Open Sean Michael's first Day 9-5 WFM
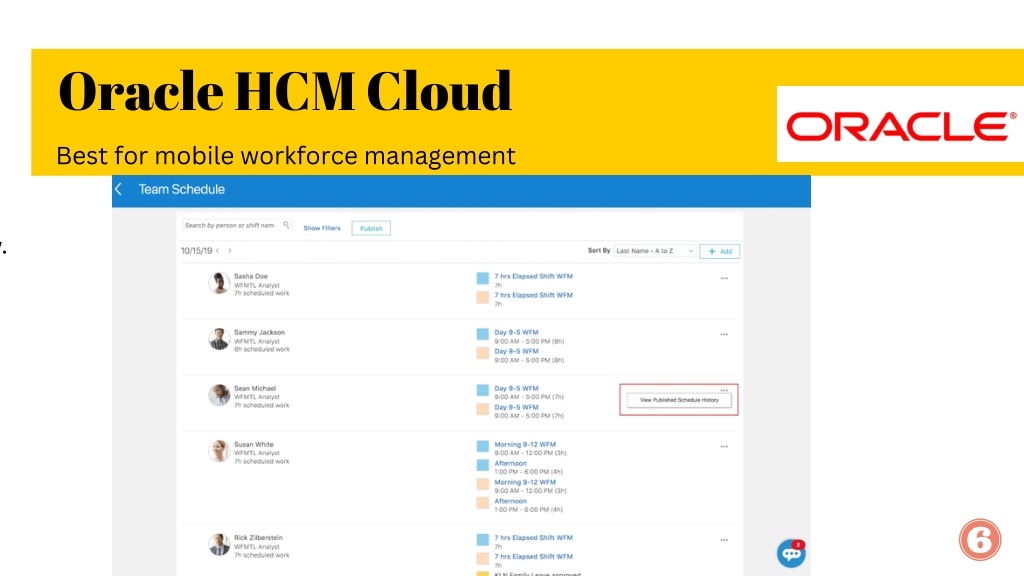1024x576 pixels. [516, 388]
